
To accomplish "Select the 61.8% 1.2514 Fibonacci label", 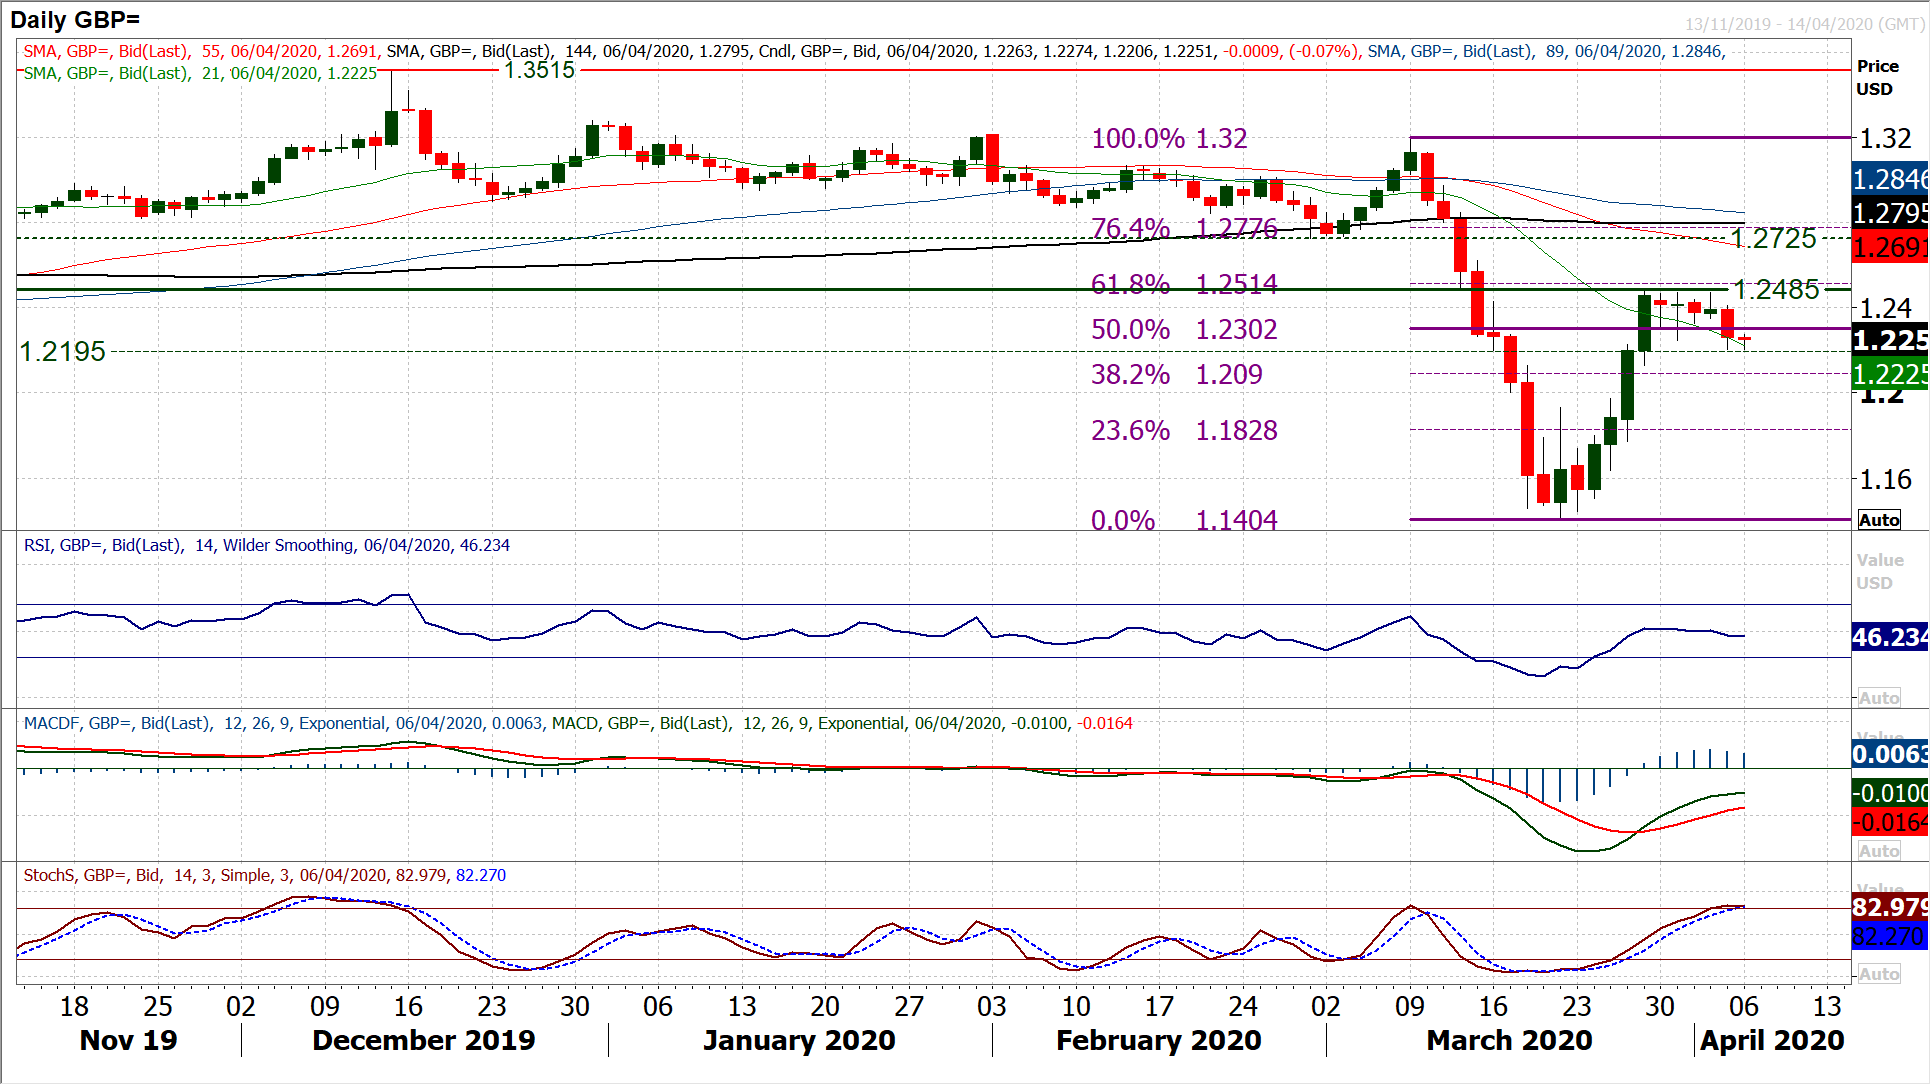I will pyautogui.click(x=1184, y=284).
